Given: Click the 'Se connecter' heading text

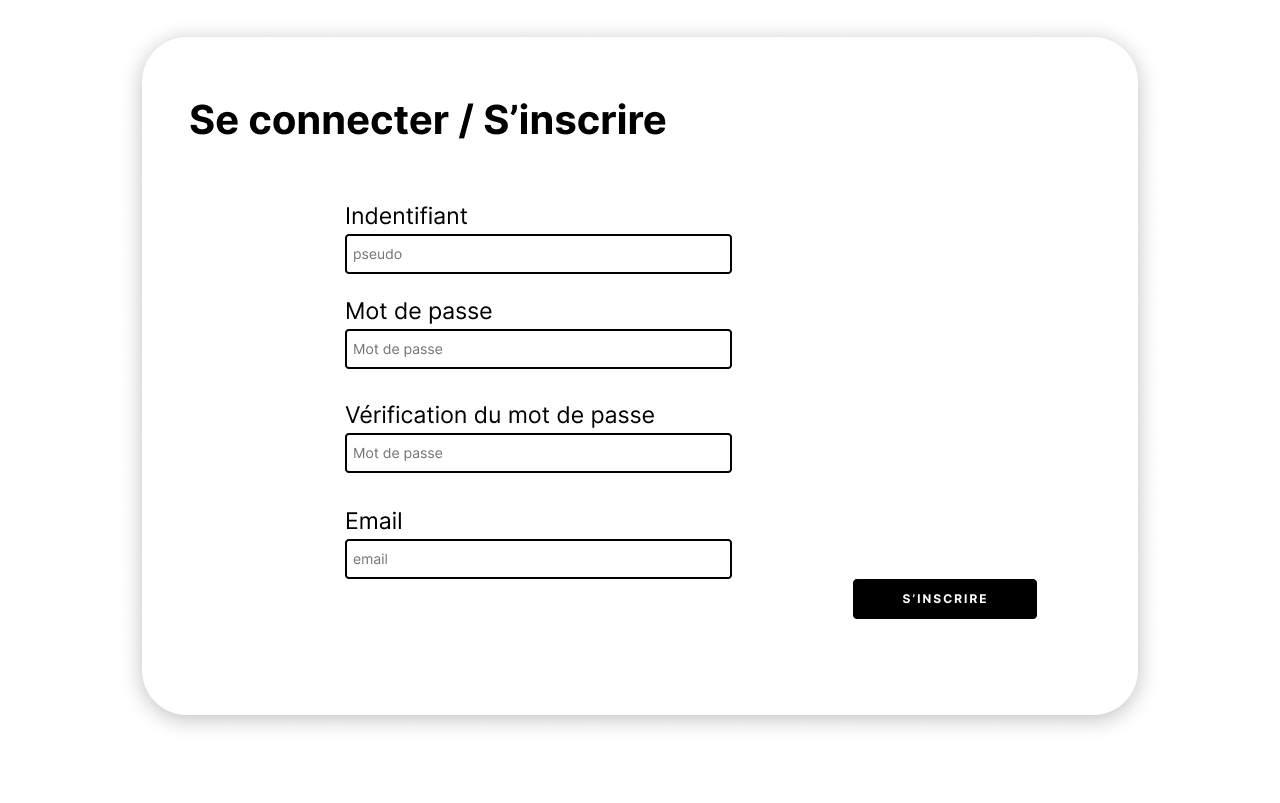Looking at the screenshot, I should click(318, 120).
